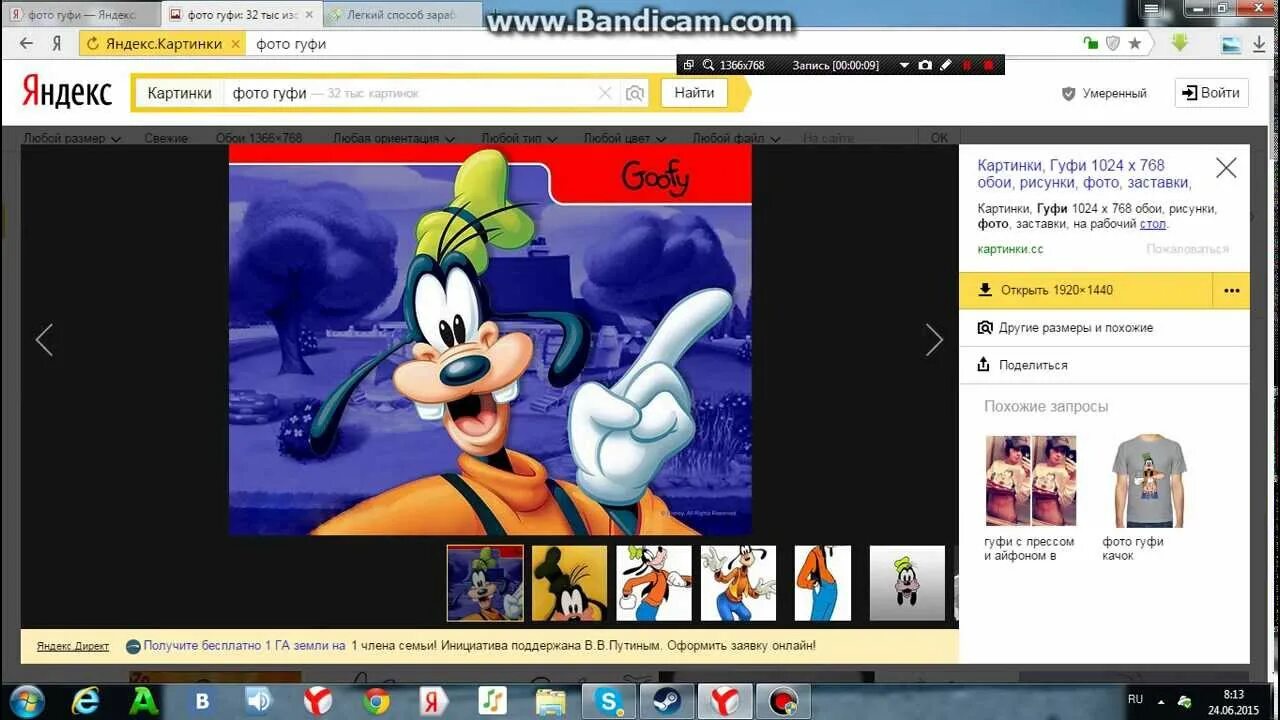The image size is (1280, 720).
Task: Expand Любой цвет filter dropdown
Action: [x=624, y=138]
